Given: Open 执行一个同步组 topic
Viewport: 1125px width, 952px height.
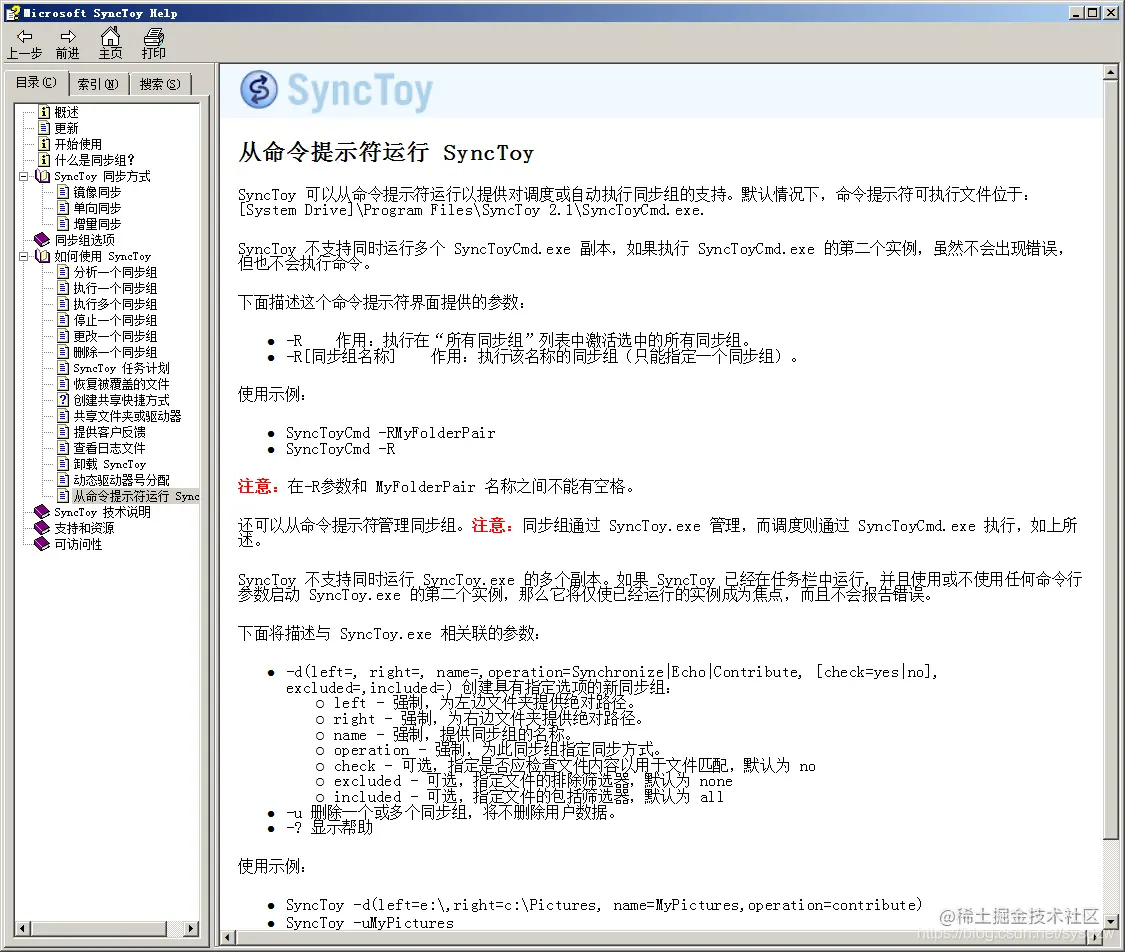Looking at the screenshot, I should (115, 288).
